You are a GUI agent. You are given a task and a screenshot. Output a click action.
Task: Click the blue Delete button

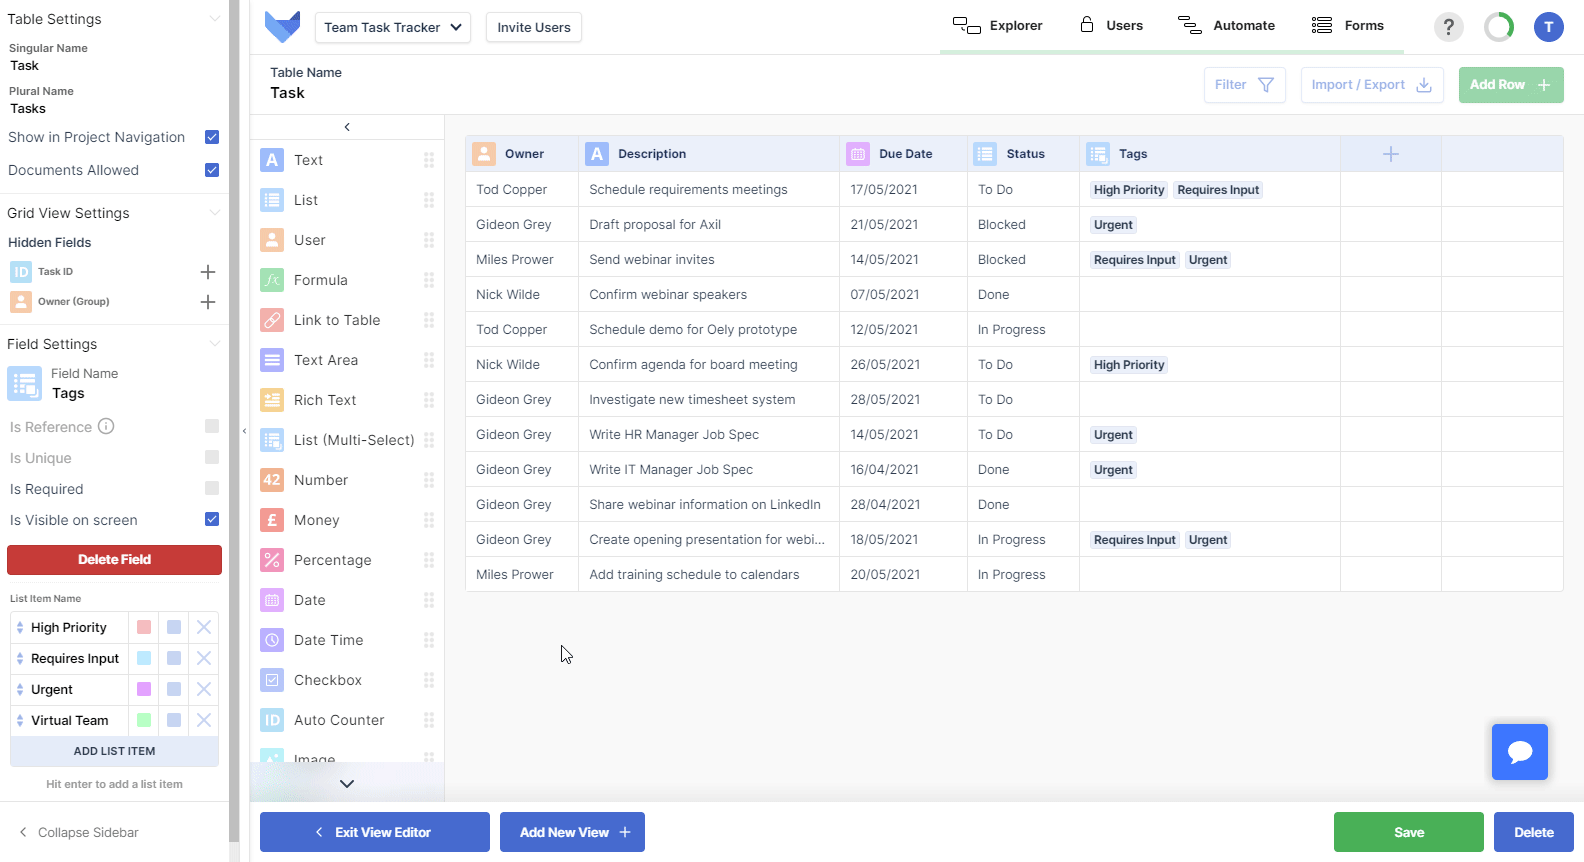[1534, 832]
